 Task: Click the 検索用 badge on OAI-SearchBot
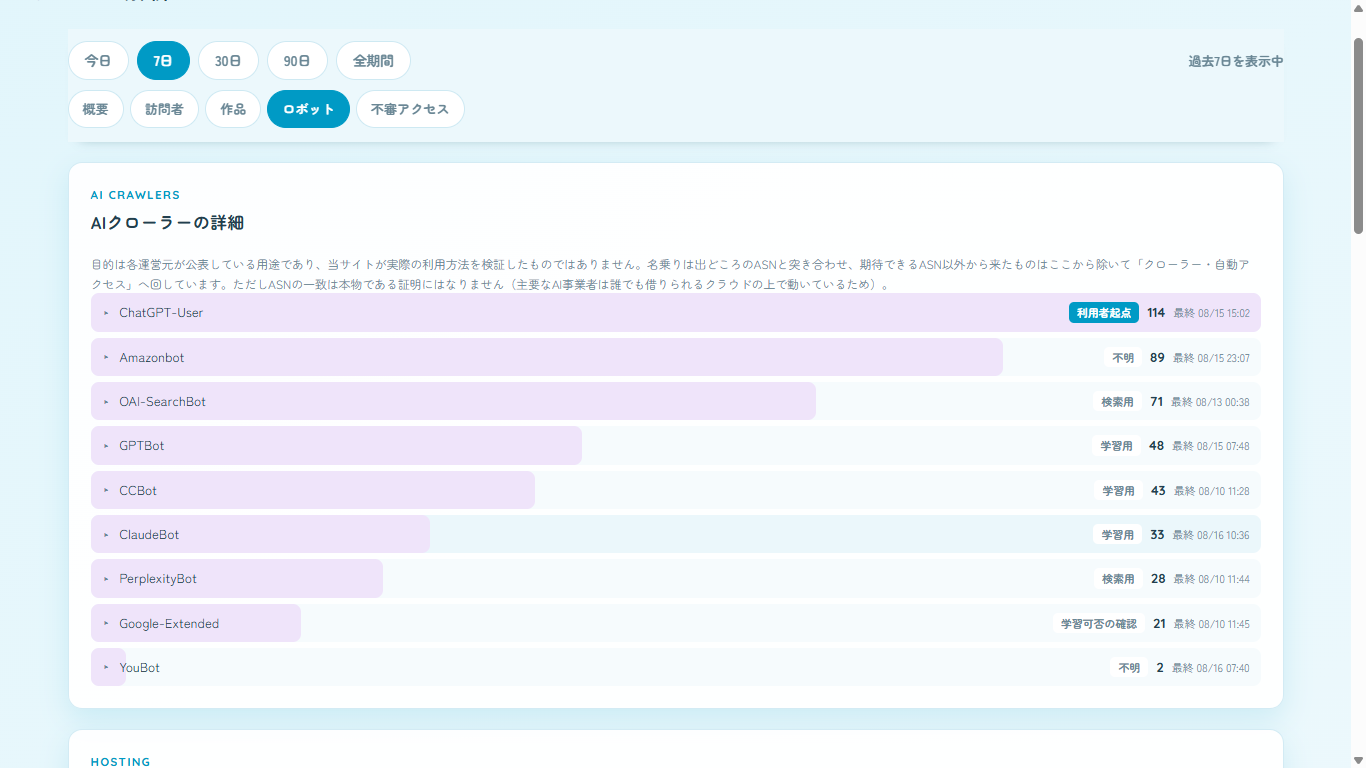click(1118, 402)
